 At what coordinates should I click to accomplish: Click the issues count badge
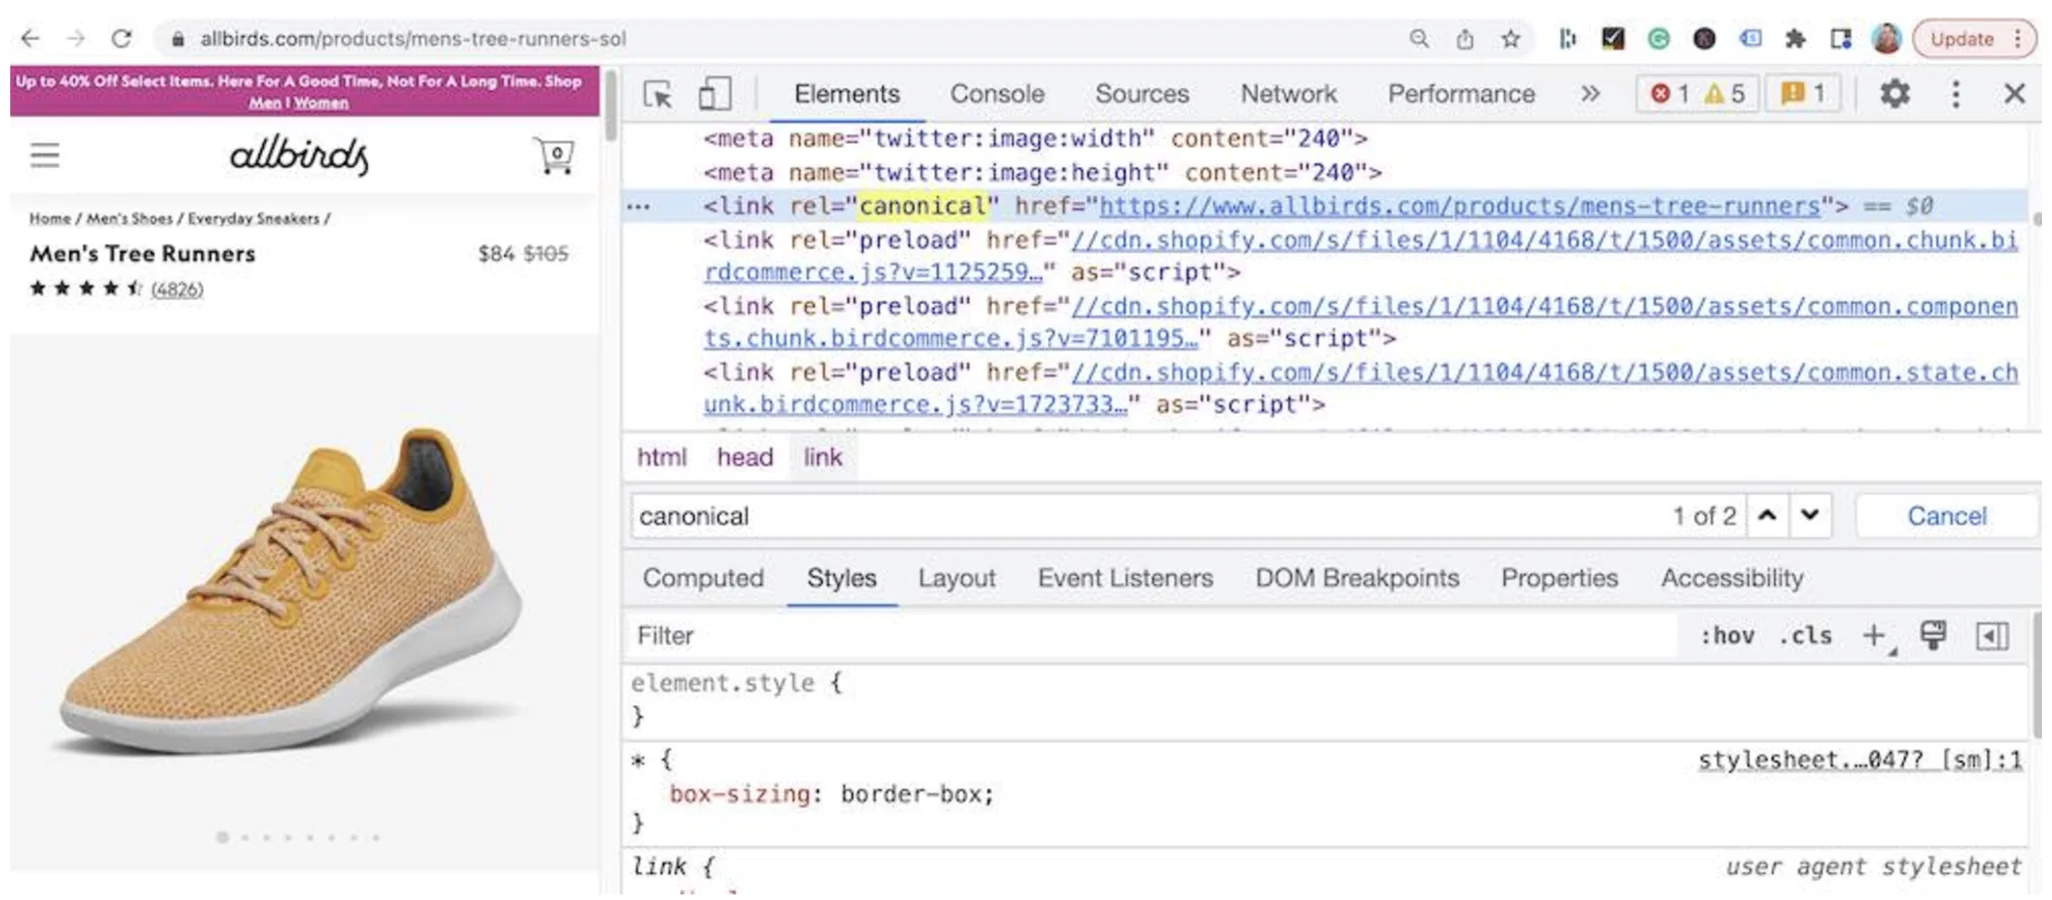1803,94
